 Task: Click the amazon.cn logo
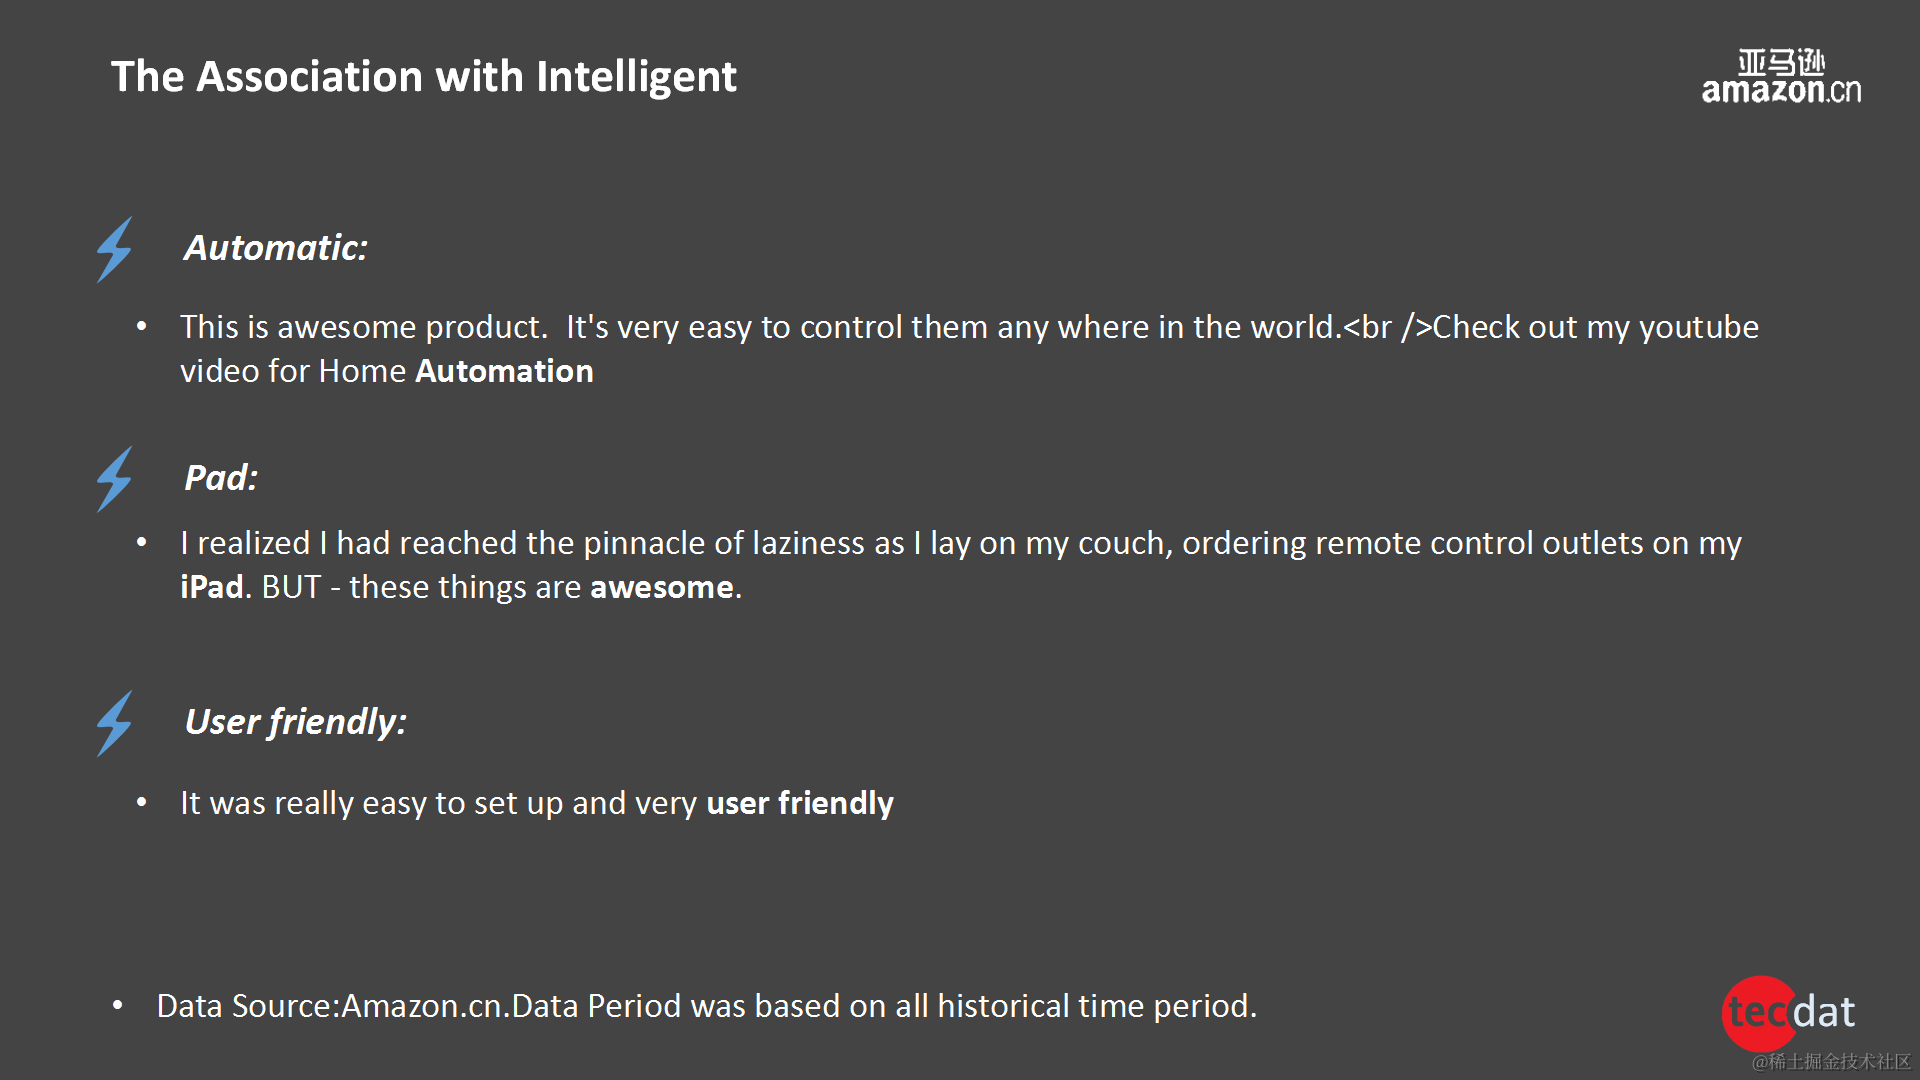point(1781,77)
